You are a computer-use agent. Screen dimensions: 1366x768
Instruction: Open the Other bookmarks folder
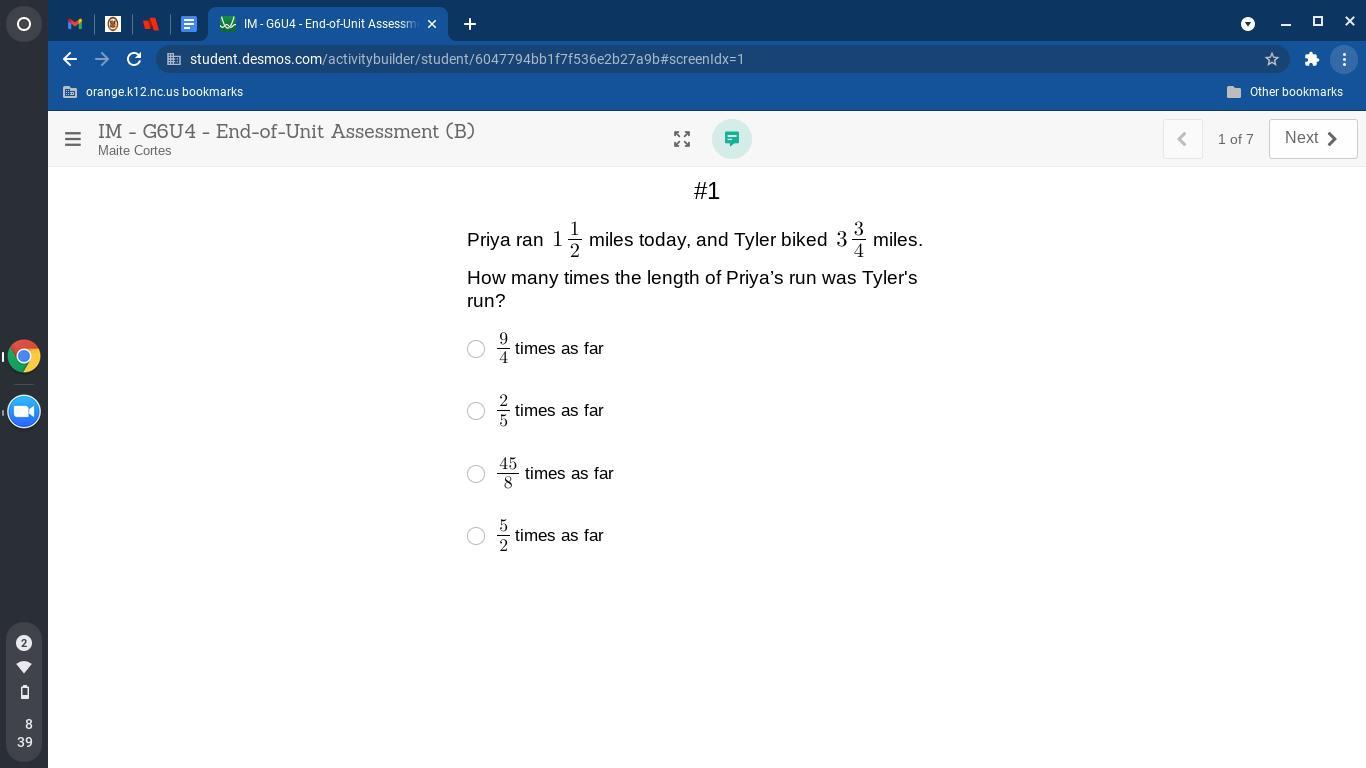1285,92
